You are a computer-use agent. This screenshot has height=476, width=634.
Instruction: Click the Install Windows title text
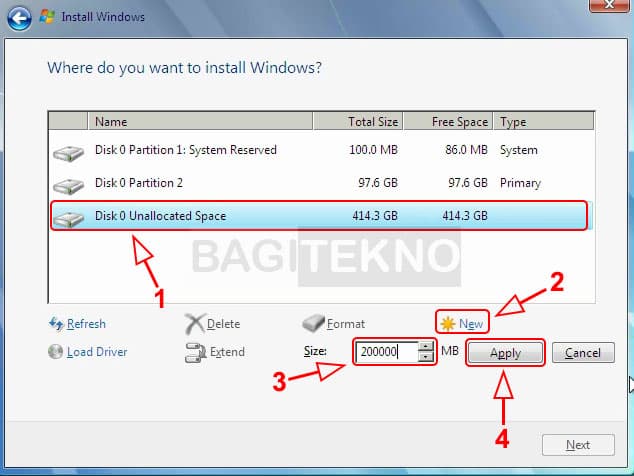[103, 17]
